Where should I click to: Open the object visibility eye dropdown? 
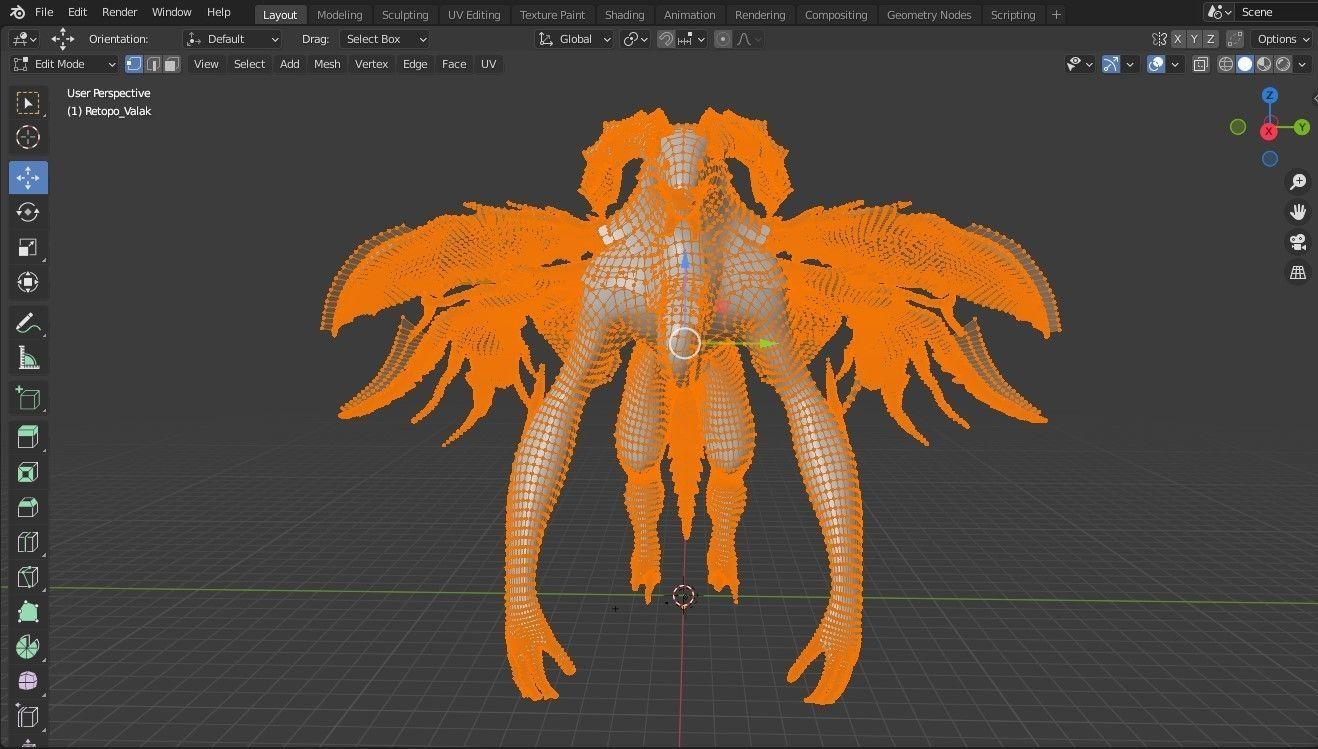pyautogui.click(x=1080, y=64)
